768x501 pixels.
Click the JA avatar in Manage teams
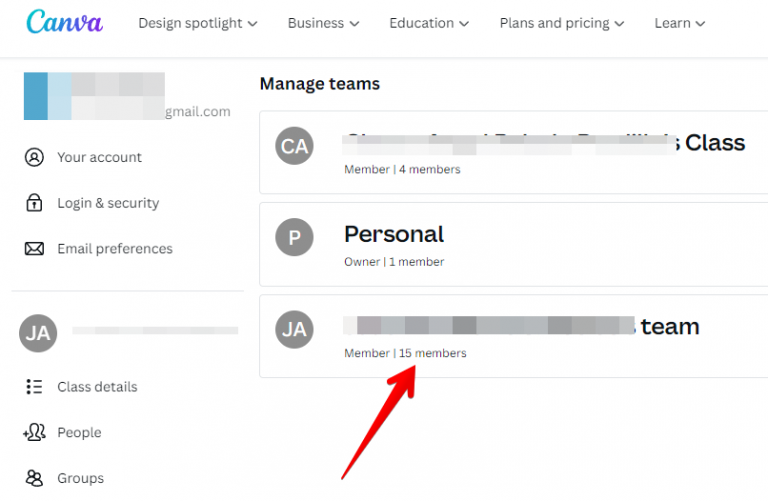[294, 329]
